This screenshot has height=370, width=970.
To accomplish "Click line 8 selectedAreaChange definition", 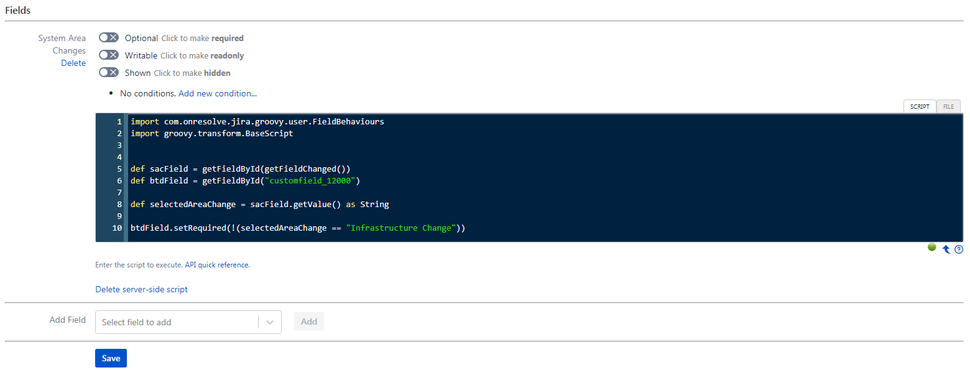I will (x=260, y=204).
